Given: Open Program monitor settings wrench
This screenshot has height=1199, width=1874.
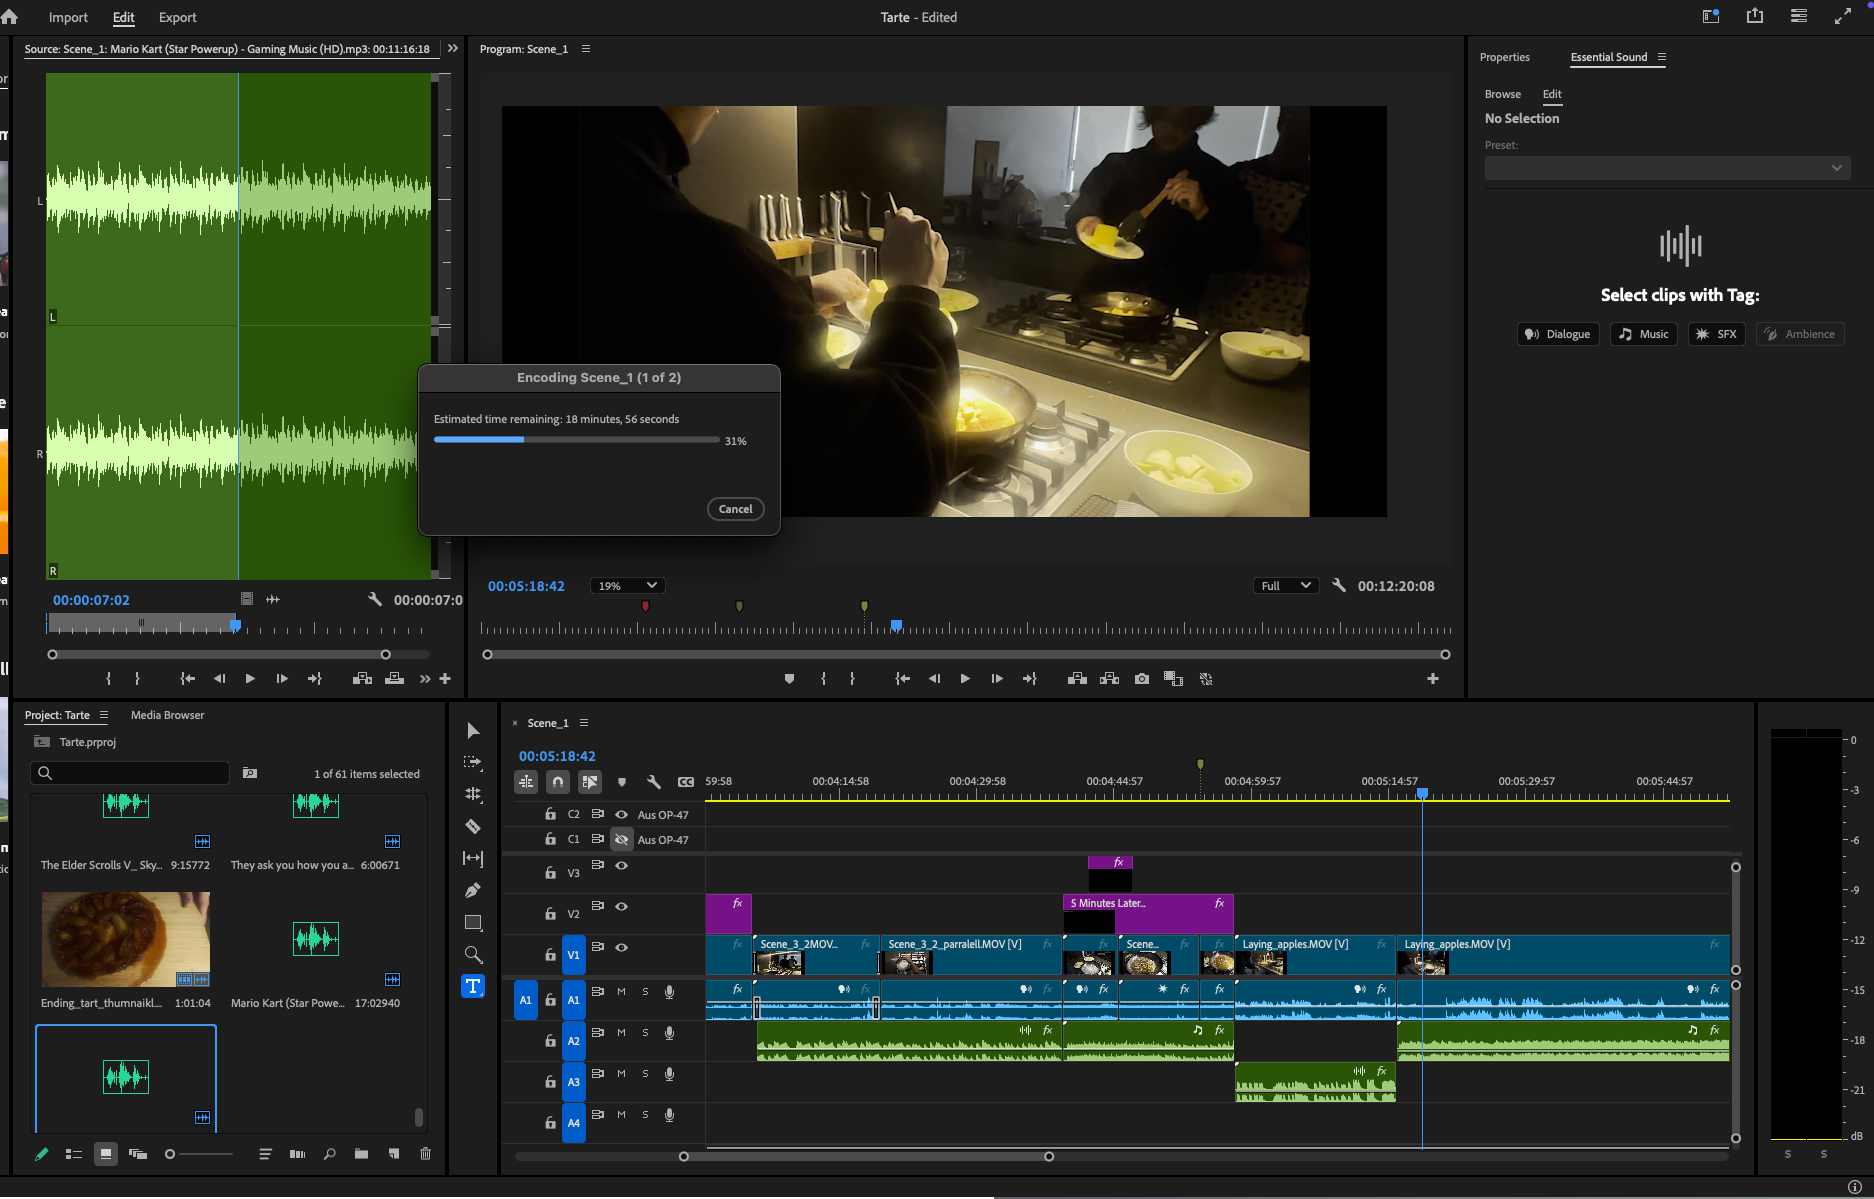Looking at the screenshot, I should pyautogui.click(x=1339, y=586).
